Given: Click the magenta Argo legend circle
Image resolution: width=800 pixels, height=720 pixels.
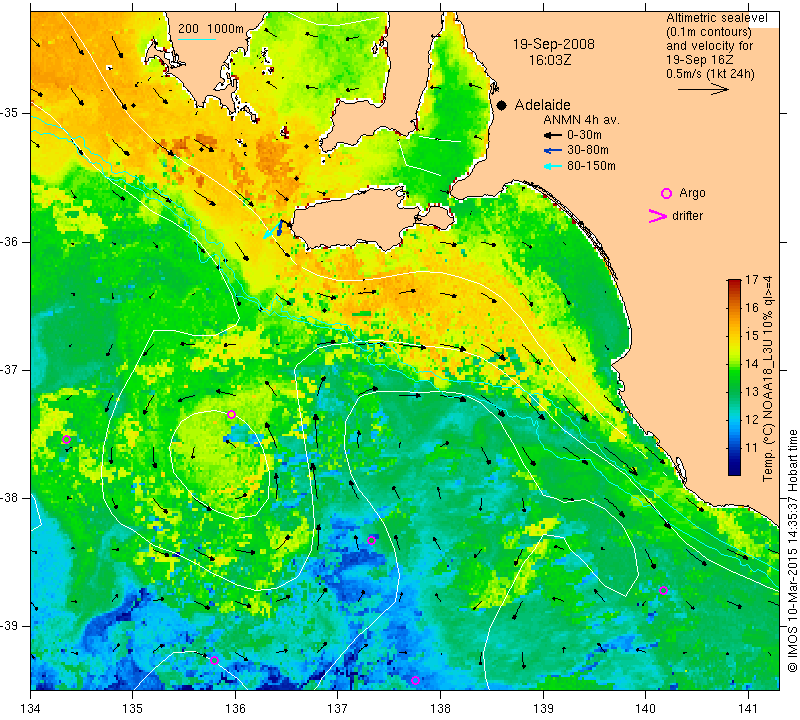Looking at the screenshot, I should coord(666,193).
